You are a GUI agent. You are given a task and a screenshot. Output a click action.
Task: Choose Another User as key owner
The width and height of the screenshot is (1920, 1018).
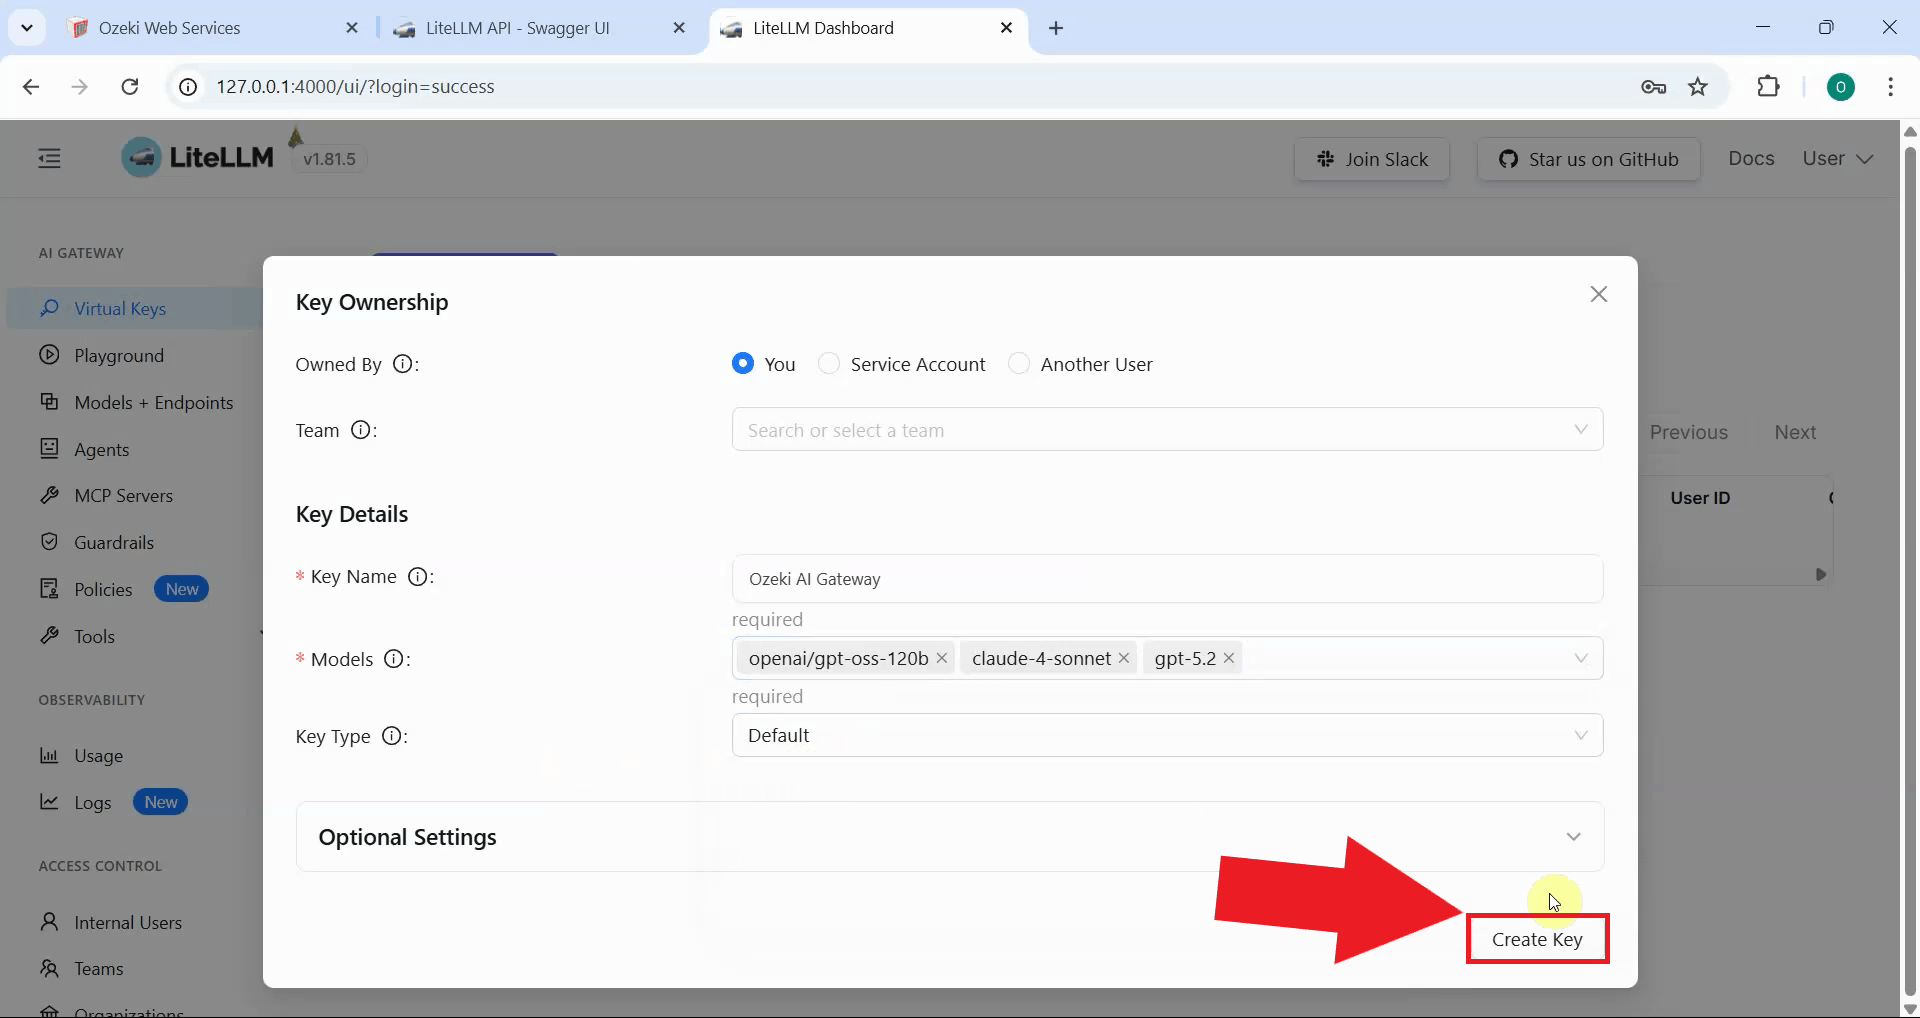point(1018,364)
